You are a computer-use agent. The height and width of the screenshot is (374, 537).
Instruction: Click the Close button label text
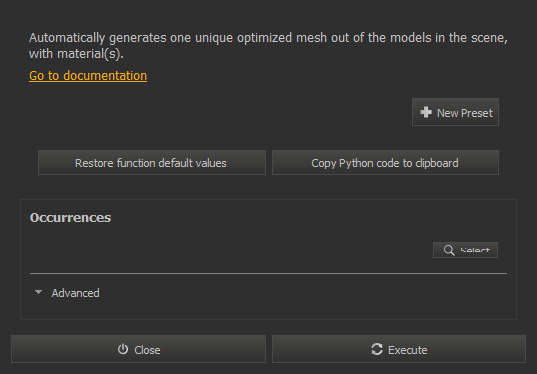coord(147,350)
